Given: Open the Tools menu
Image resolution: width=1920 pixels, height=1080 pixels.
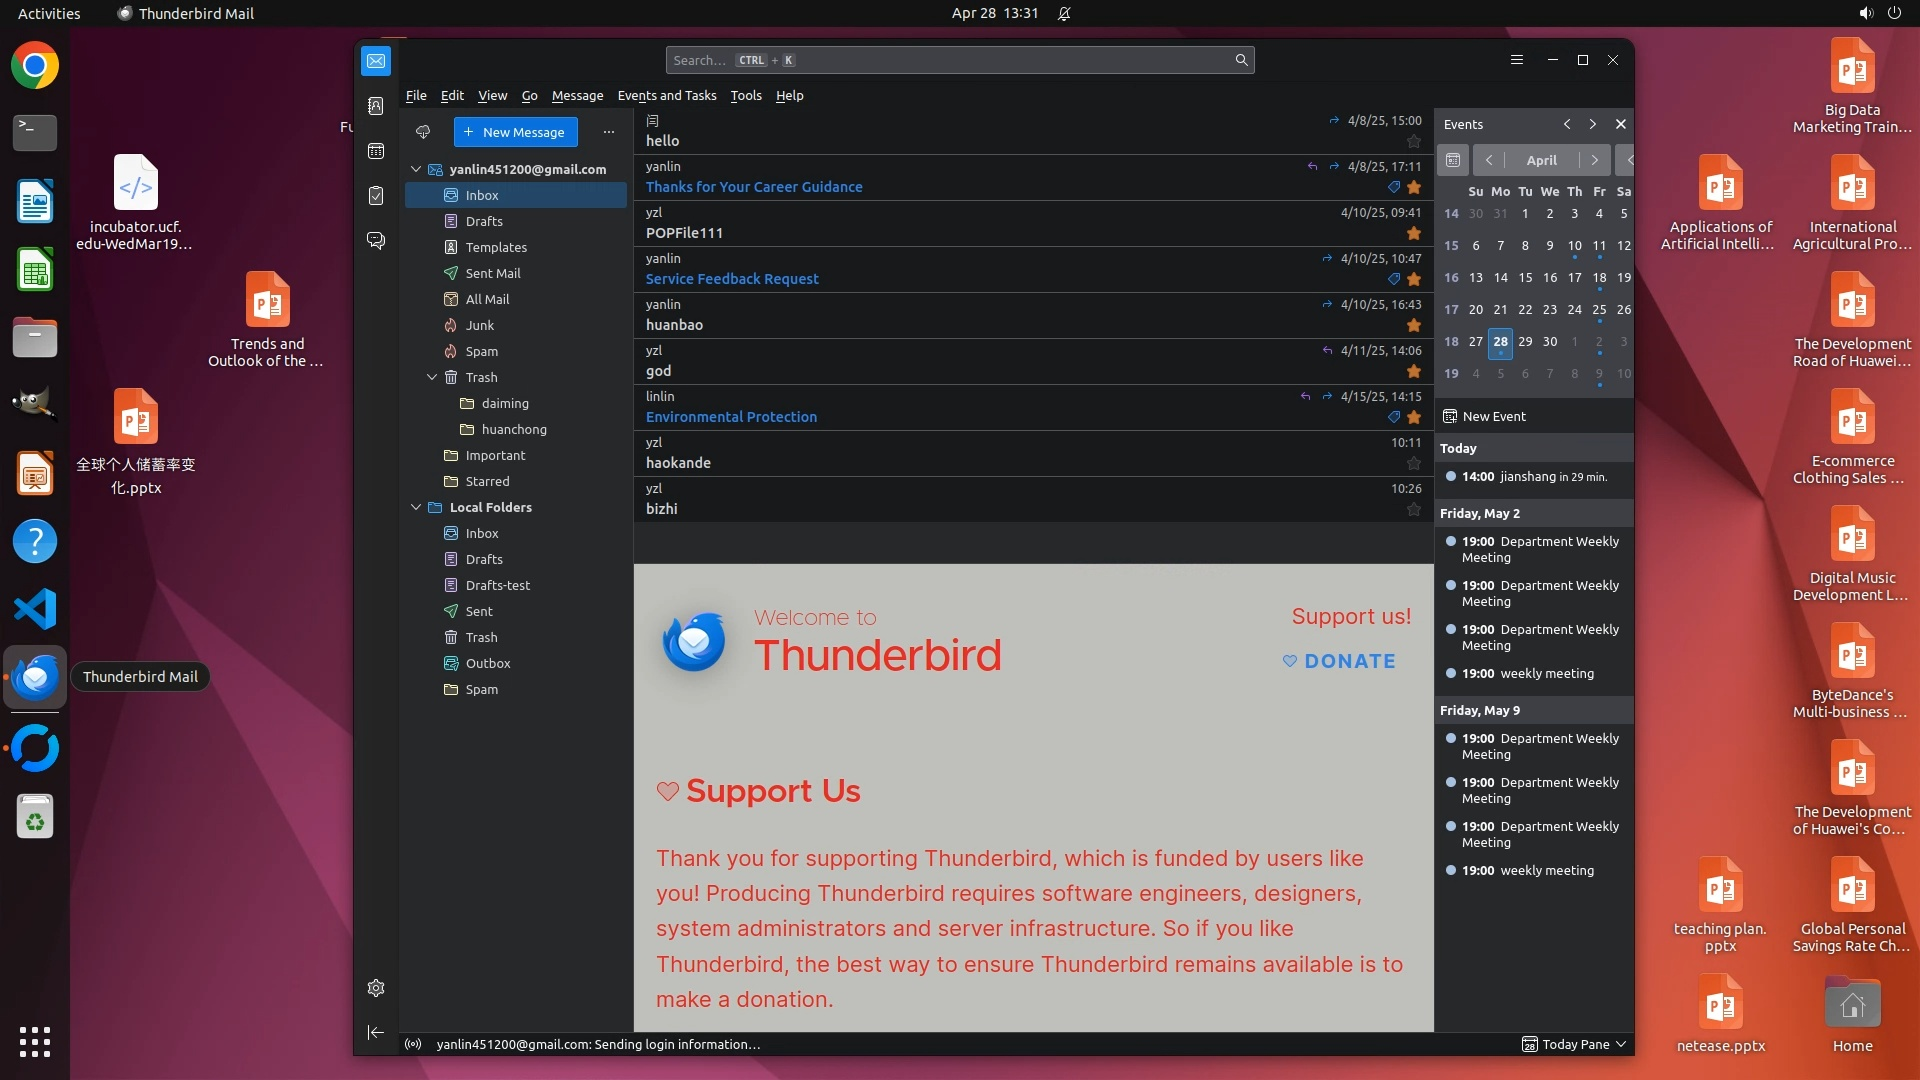Looking at the screenshot, I should pyautogui.click(x=745, y=96).
